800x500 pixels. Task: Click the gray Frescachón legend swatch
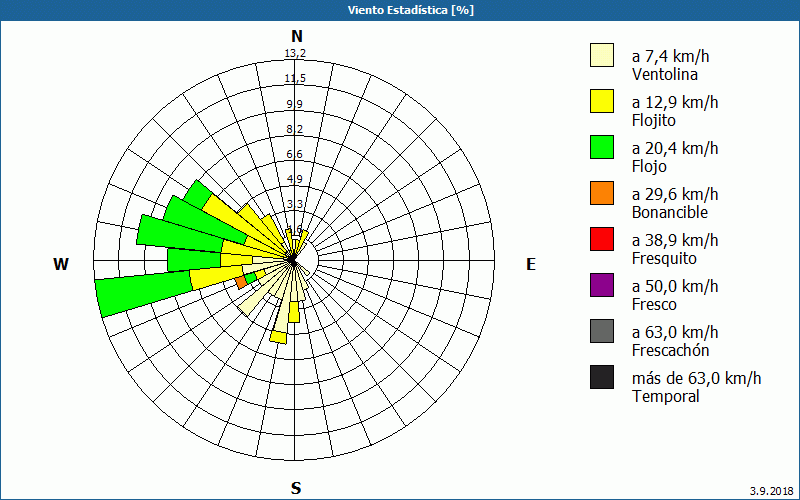602,331
